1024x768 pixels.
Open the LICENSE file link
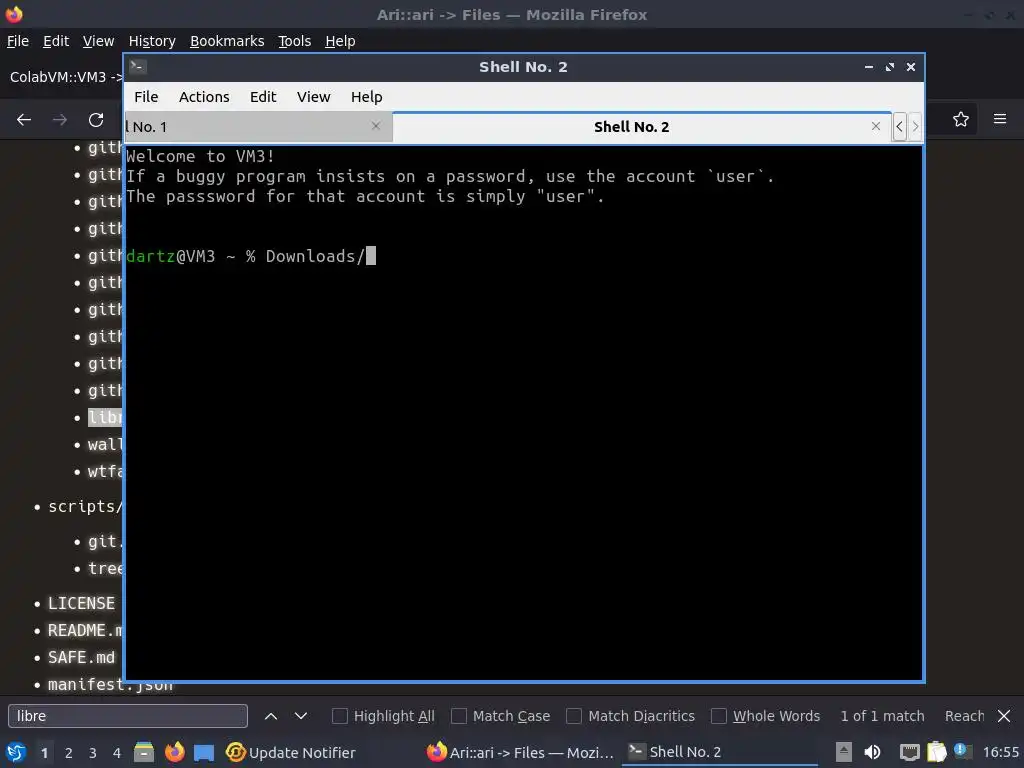81,603
